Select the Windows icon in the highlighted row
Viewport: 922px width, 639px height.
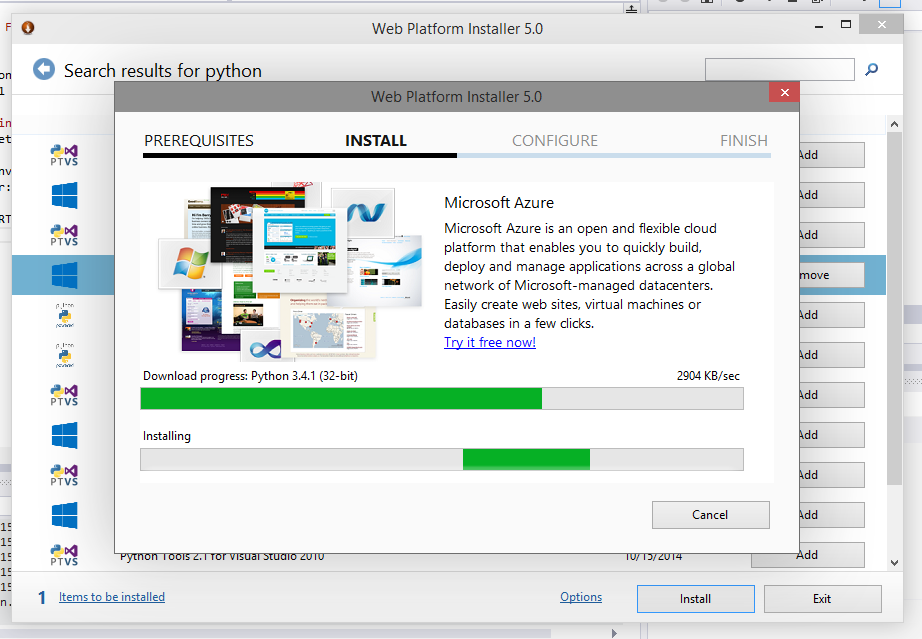(64, 275)
